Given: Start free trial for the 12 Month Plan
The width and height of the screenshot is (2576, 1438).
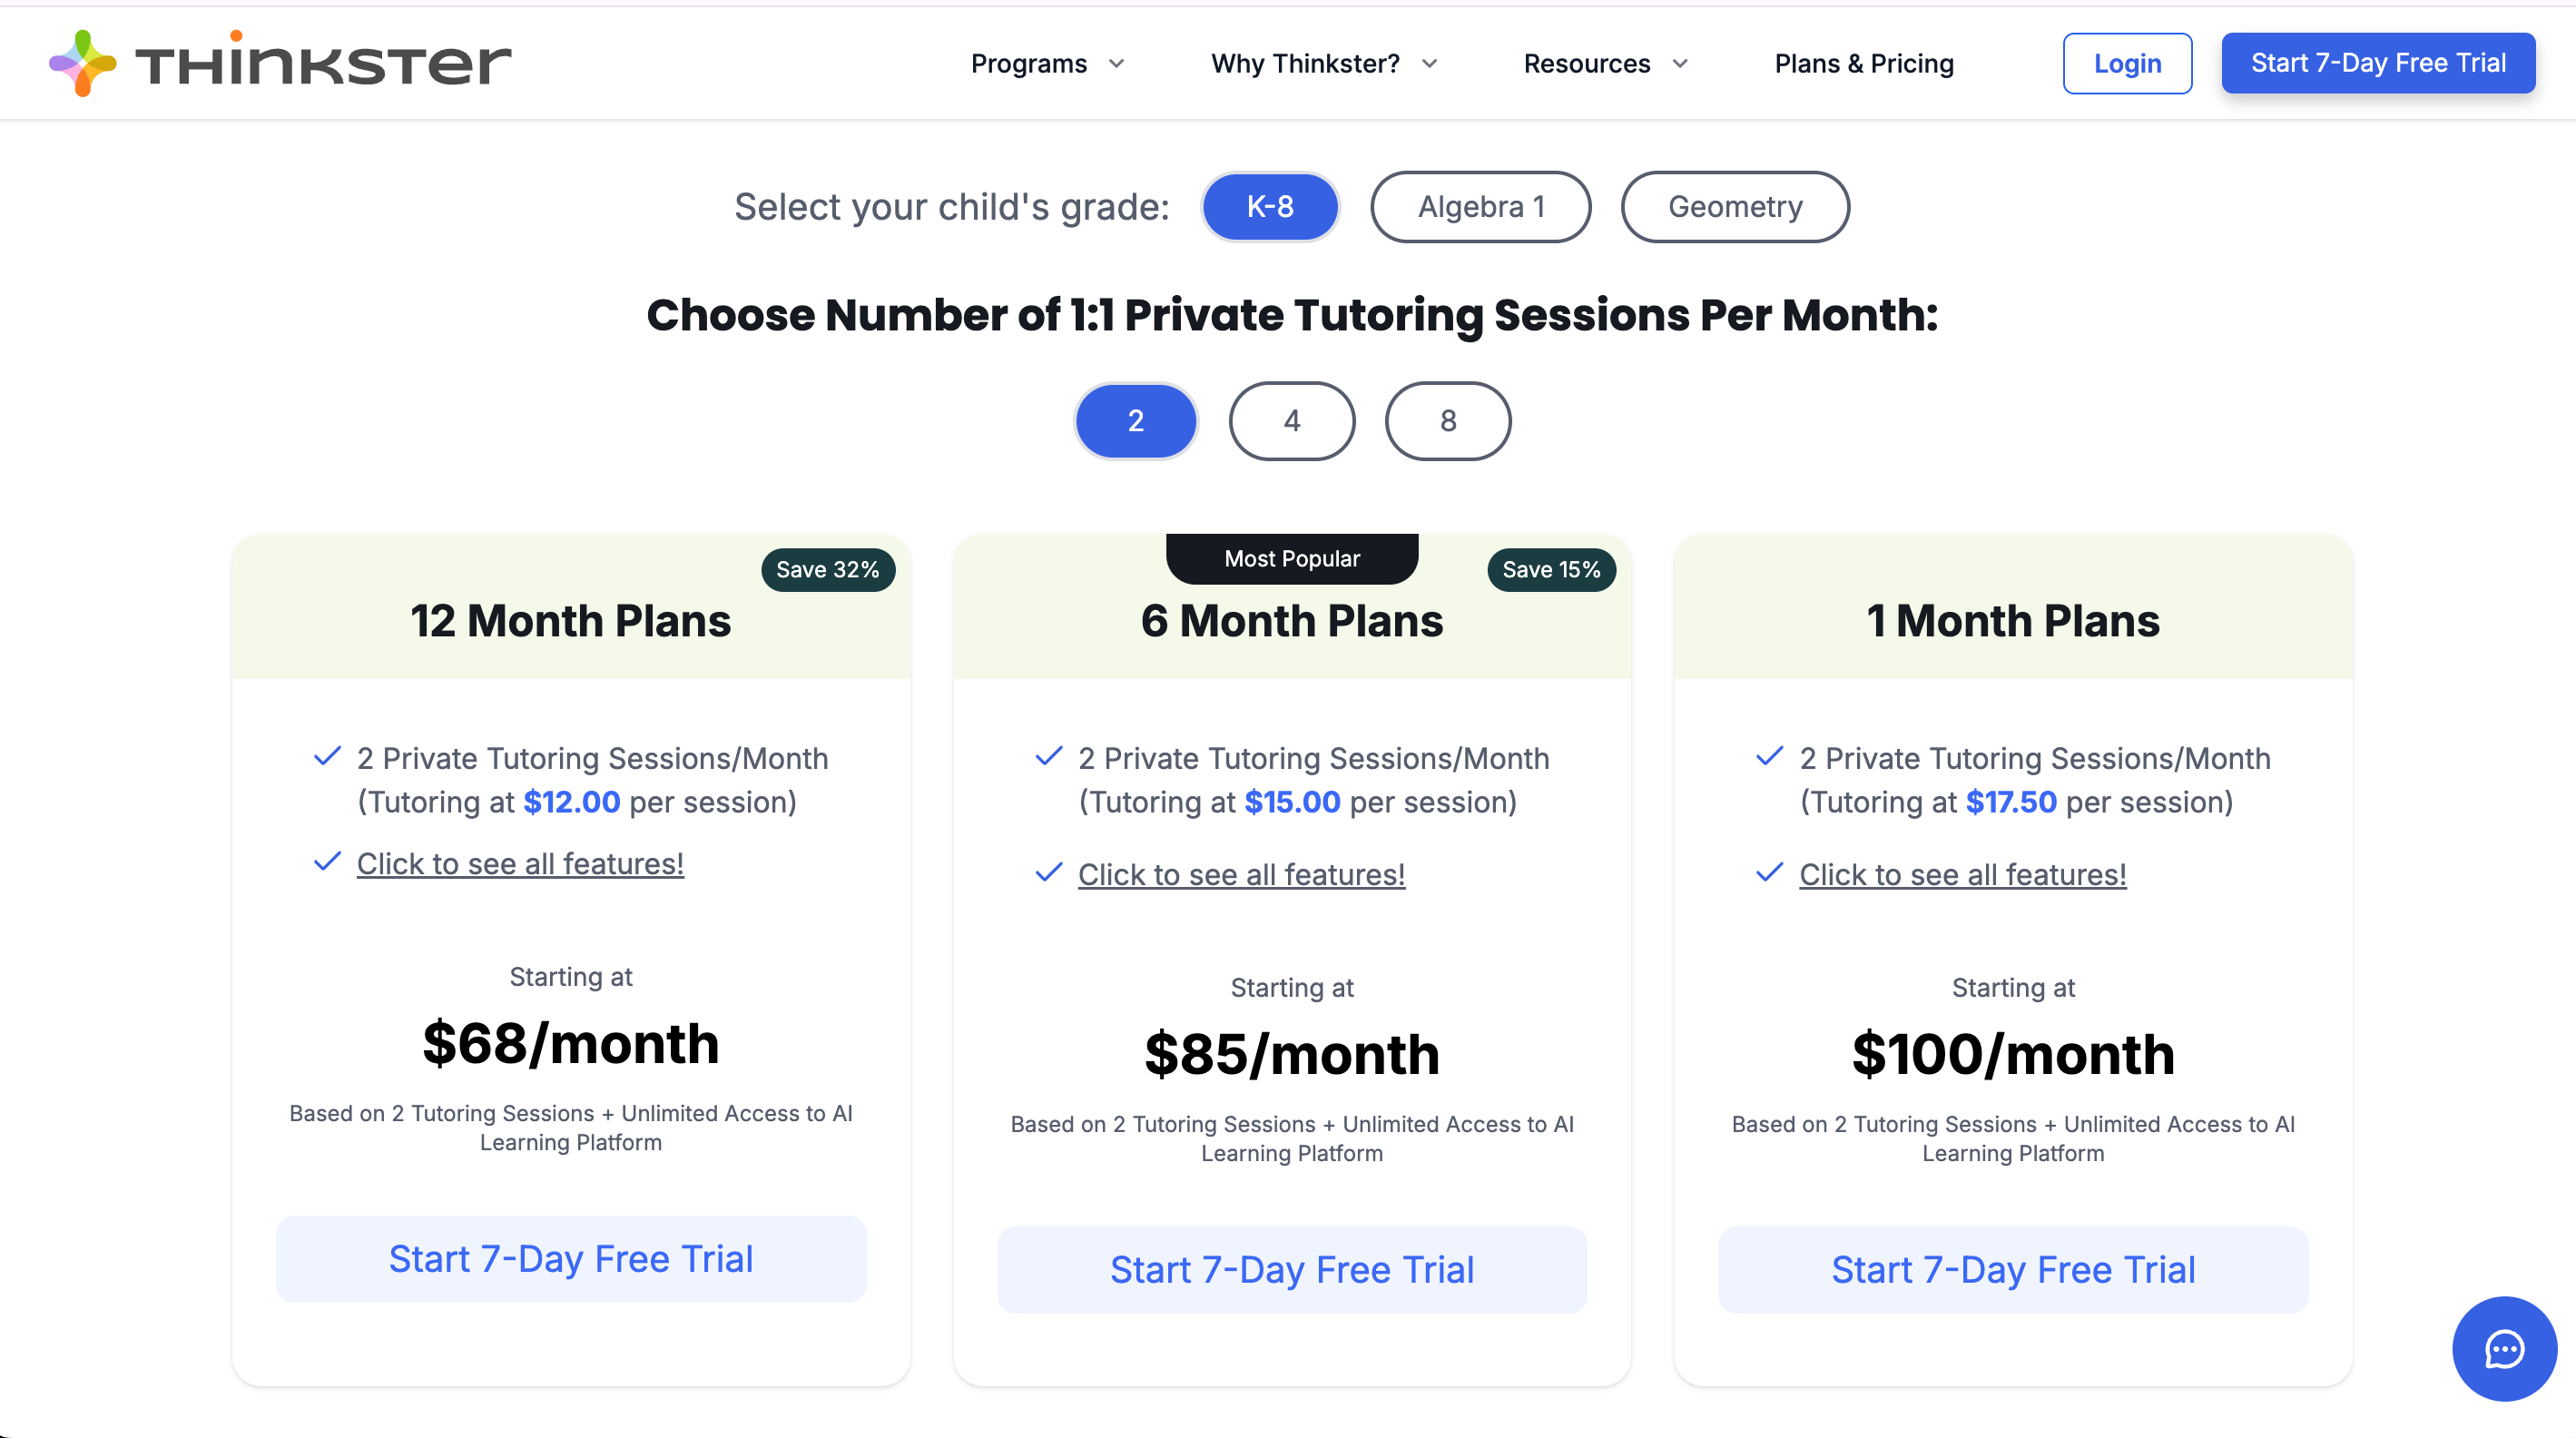Looking at the screenshot, I should pyautogui.click(x=570, y=1259).
